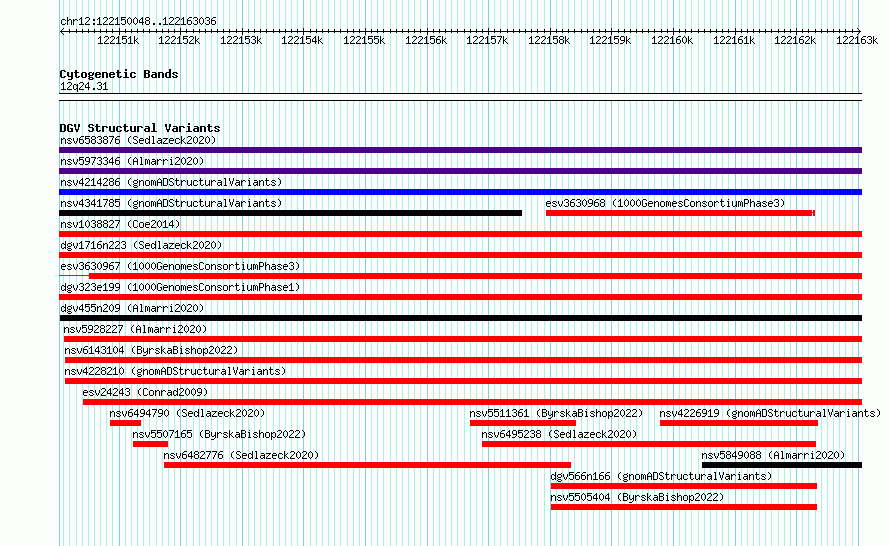Open the nsv5973346 (Almarri2020) label
This screenshot has width=890, height=546.
(132, 161)
